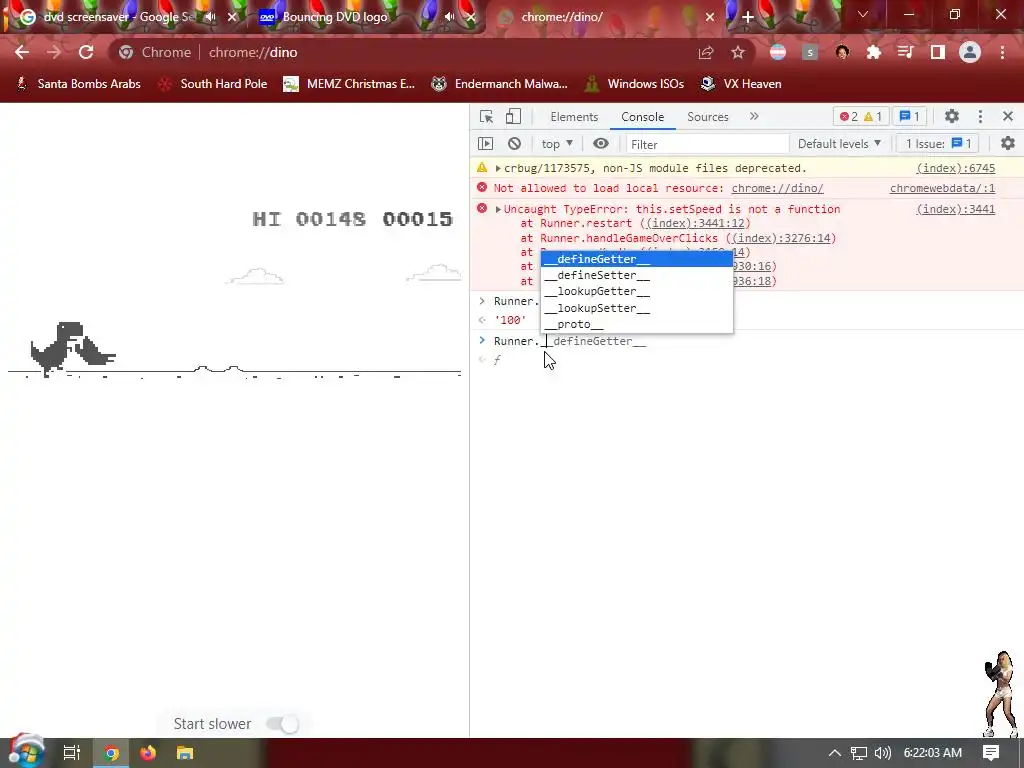Open the (index):3276:14 stack trace link
Image resolution: width=1024 pixels, height=768 pixels.
coord(780,238)
